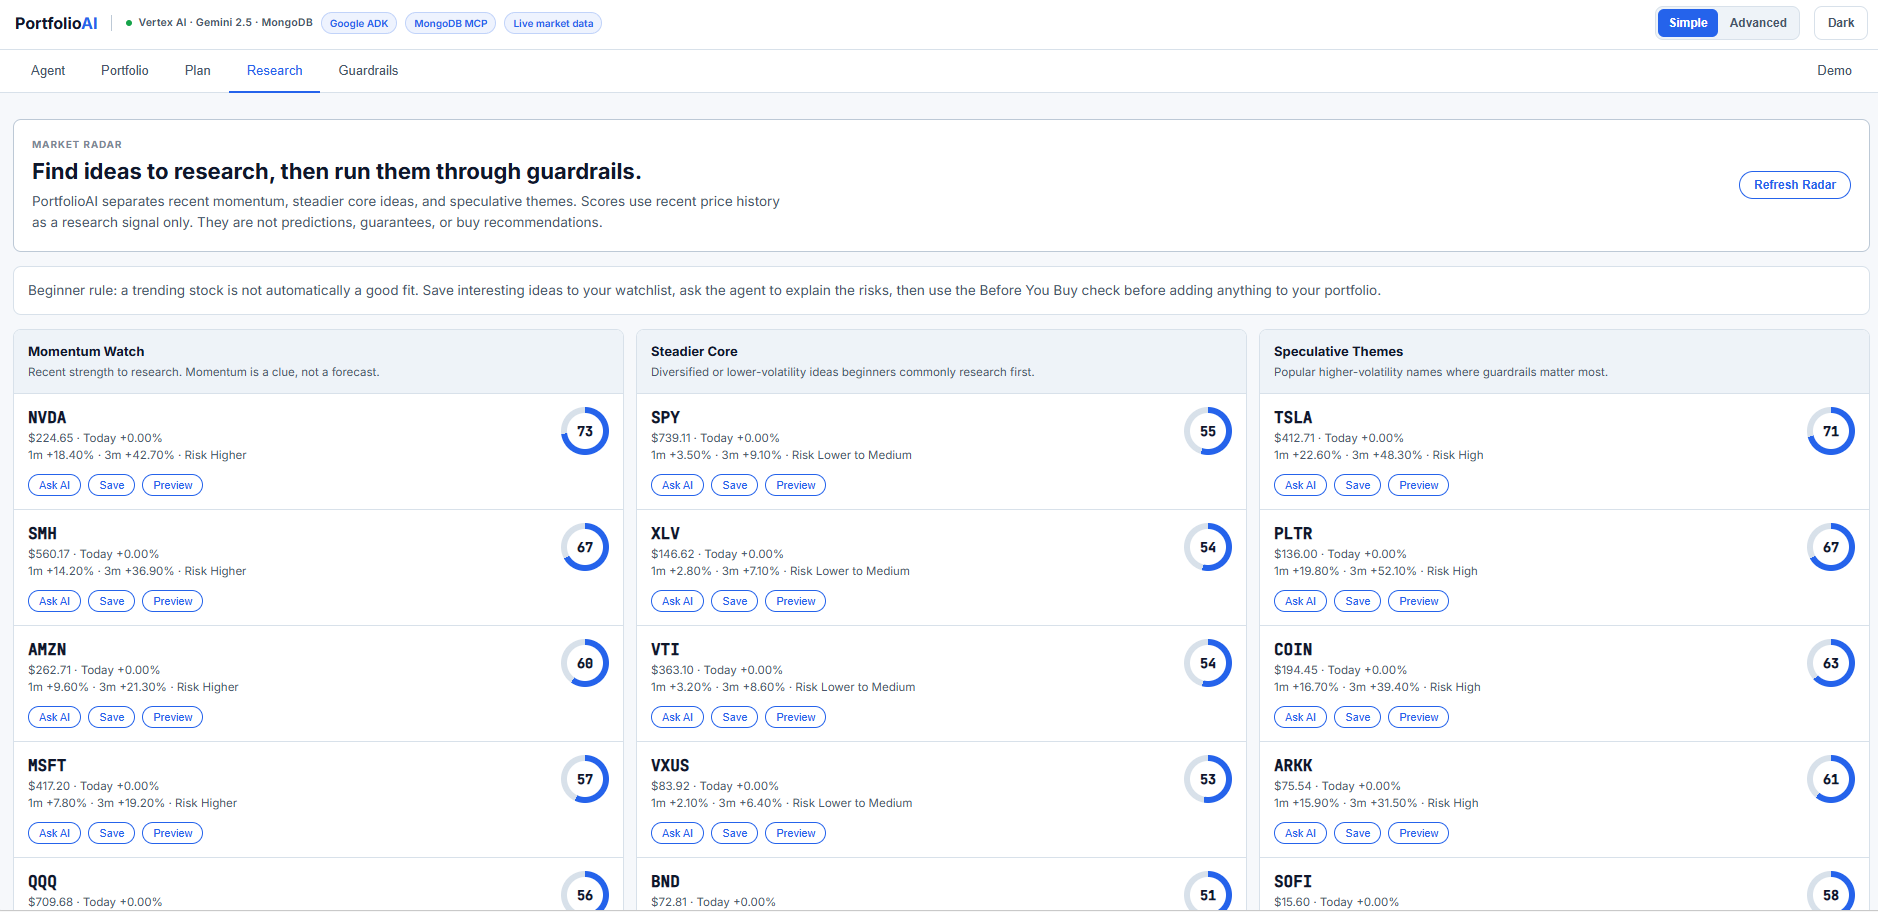The image size is (1878, 912).
Task: Click the Refresh Radar button
Action: point(1795,185)
